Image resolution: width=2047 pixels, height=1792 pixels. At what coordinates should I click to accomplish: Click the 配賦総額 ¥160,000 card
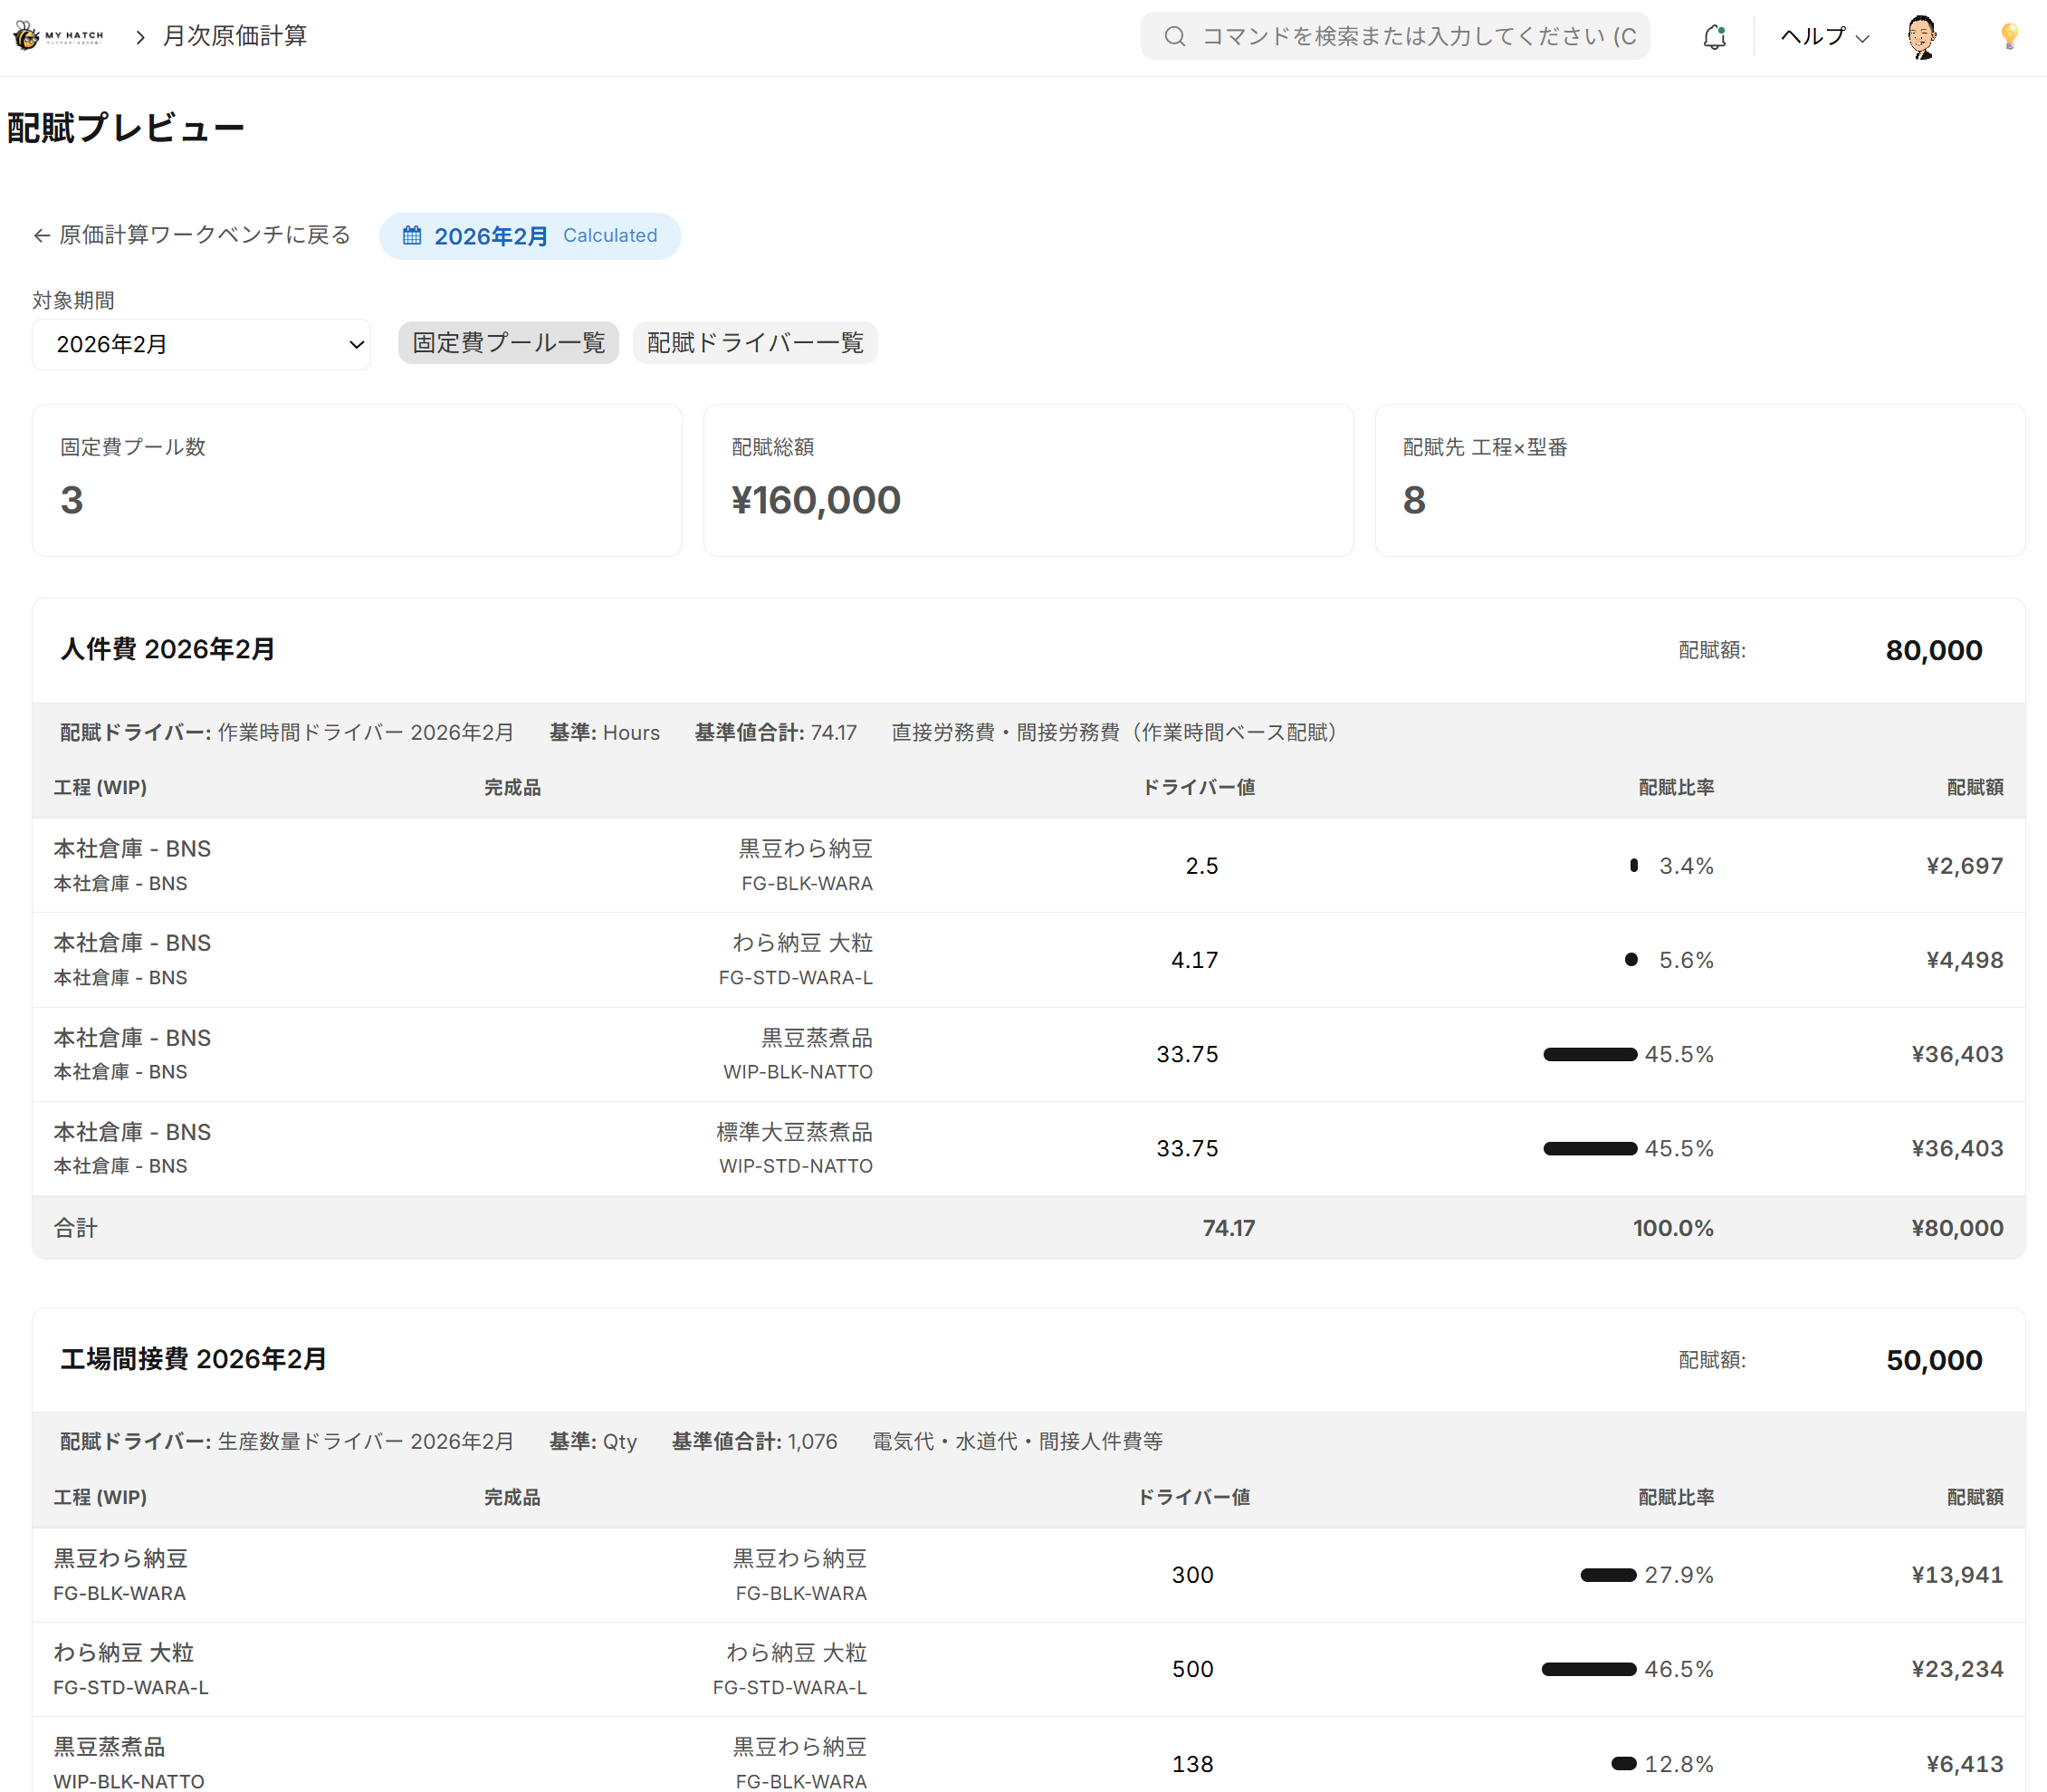coord(1028,480)
